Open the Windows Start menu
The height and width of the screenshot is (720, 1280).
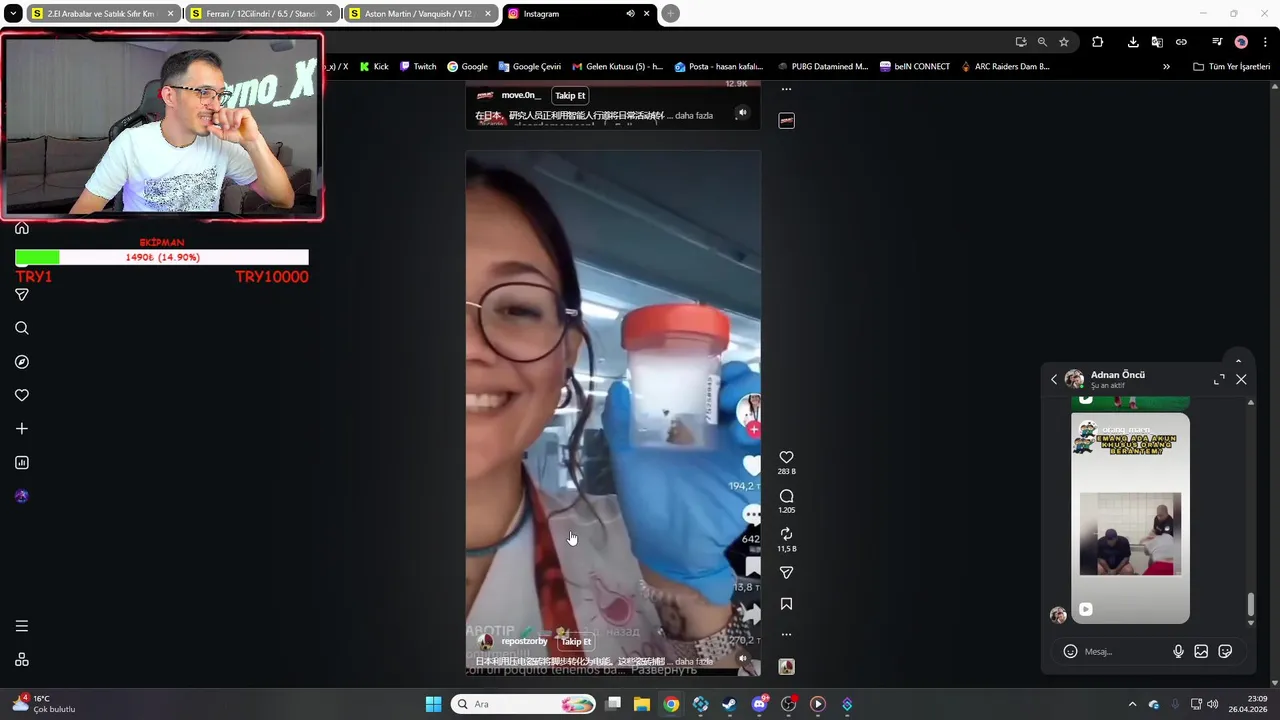pyautogui.click(x=433, y=704)
